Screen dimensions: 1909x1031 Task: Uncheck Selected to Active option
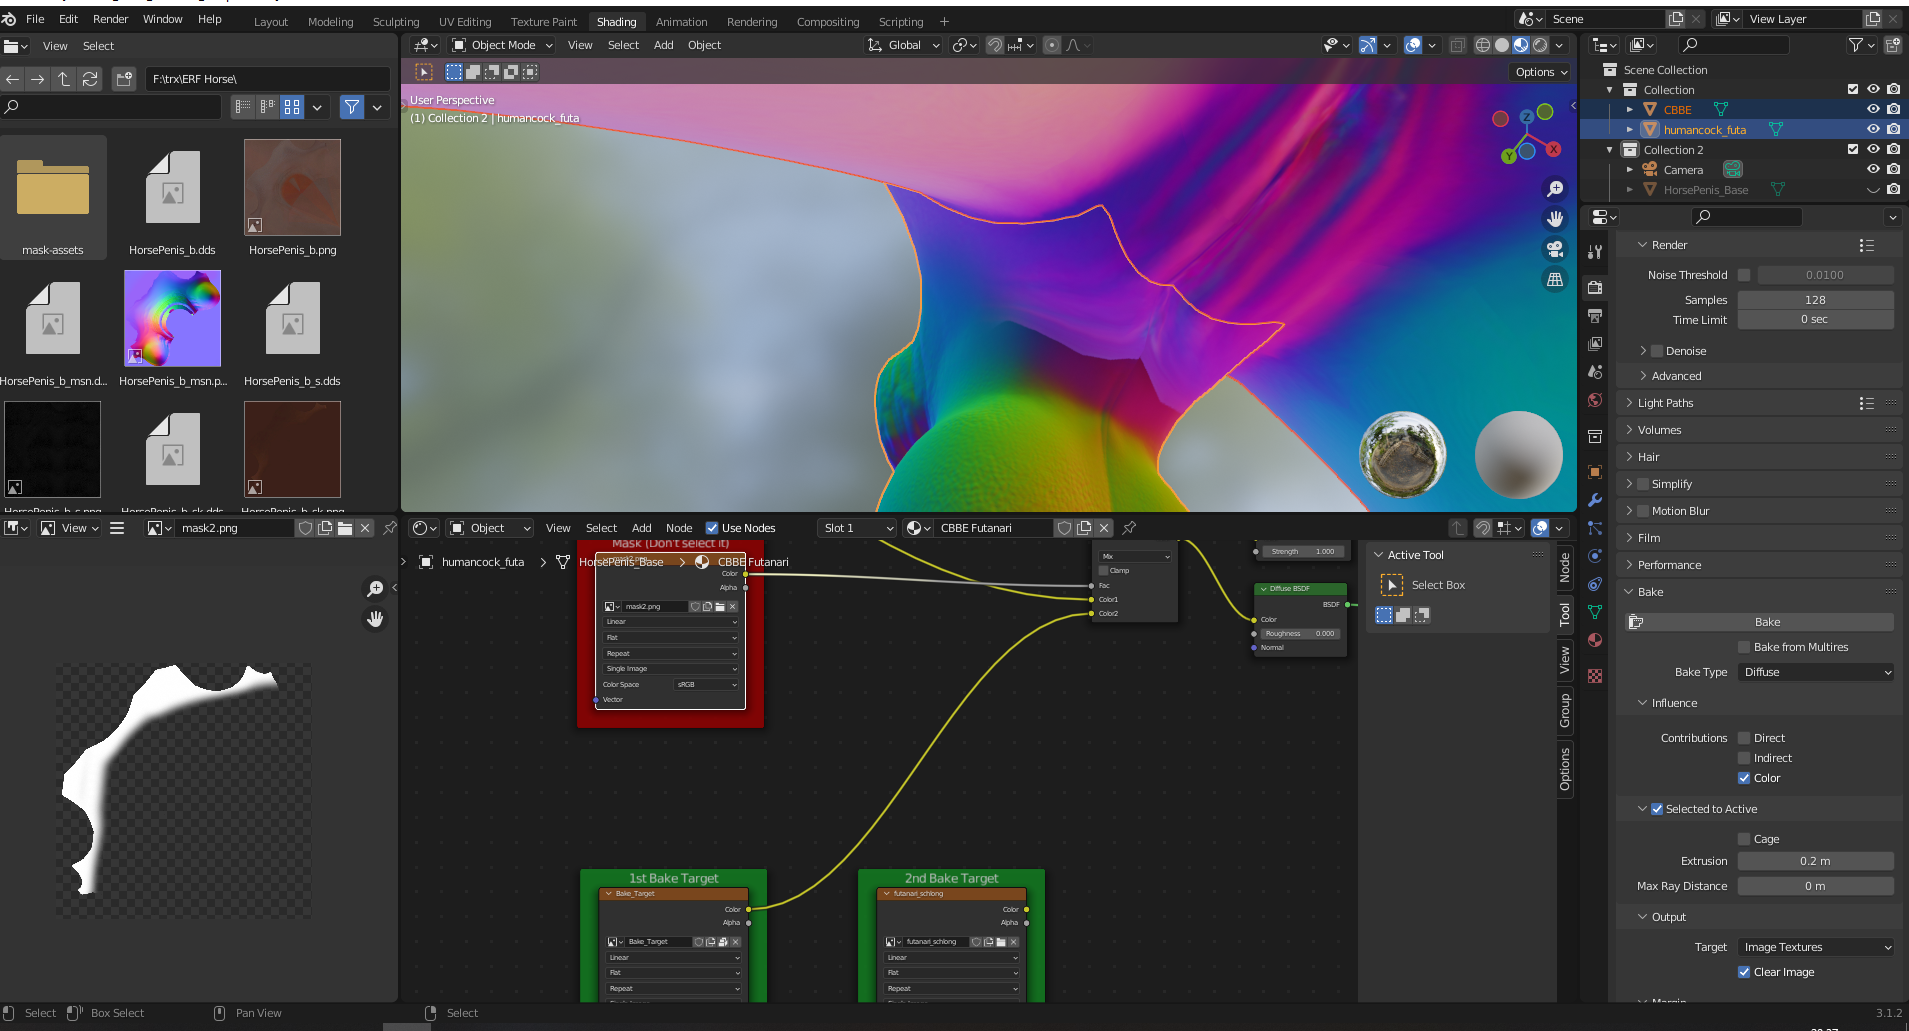tap(1657, 809)
